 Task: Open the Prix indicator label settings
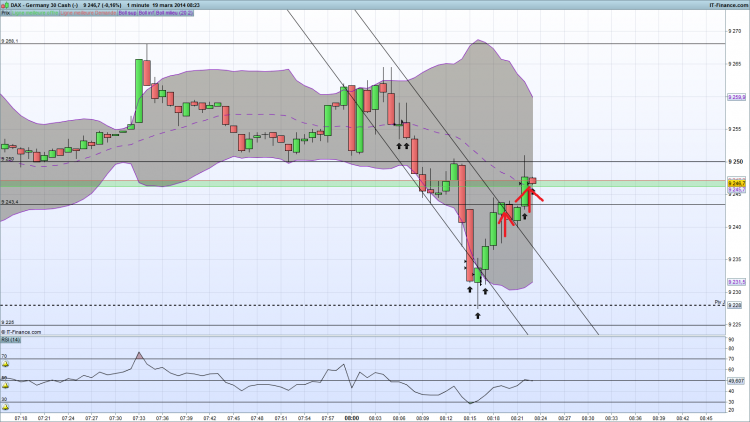[5, 13]
